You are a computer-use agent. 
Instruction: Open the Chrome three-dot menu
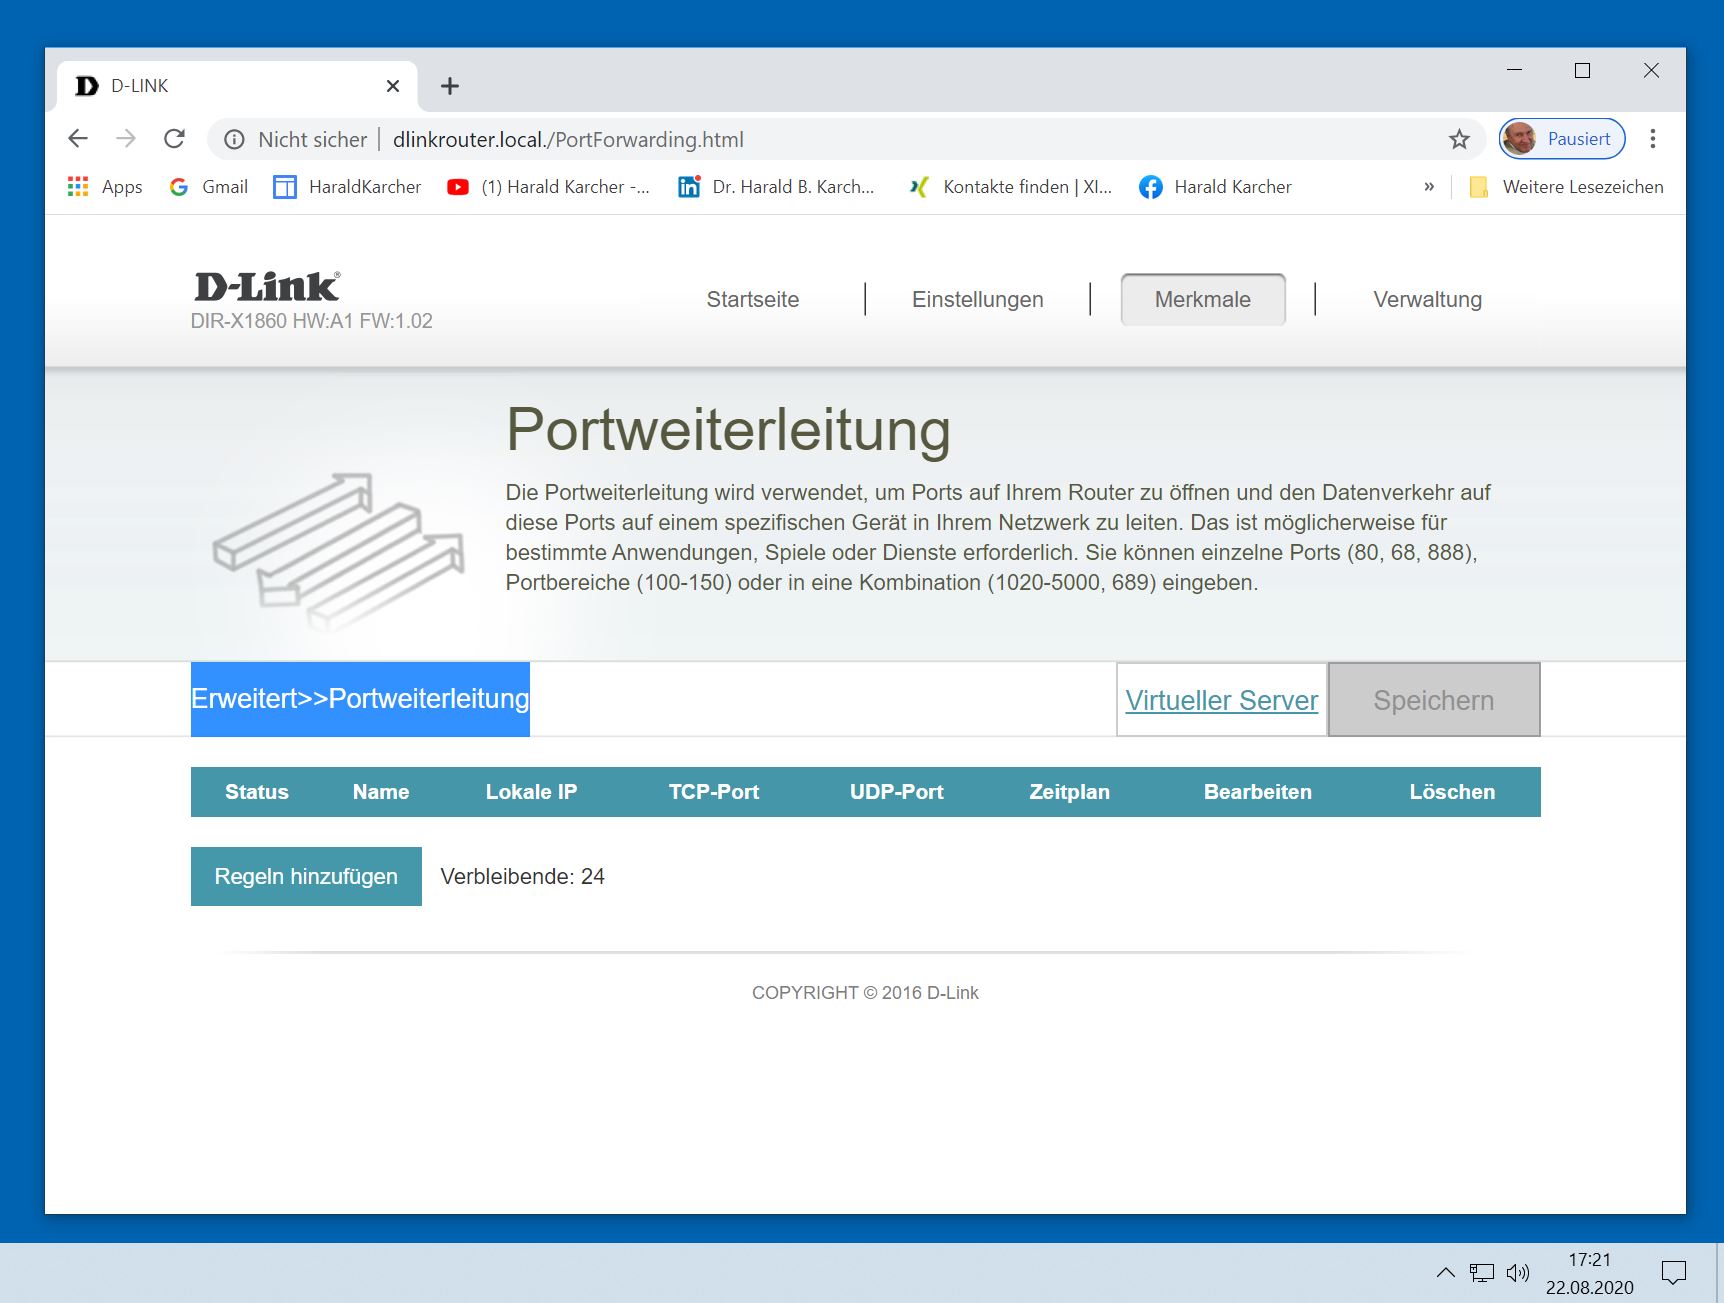[1652, 139]
